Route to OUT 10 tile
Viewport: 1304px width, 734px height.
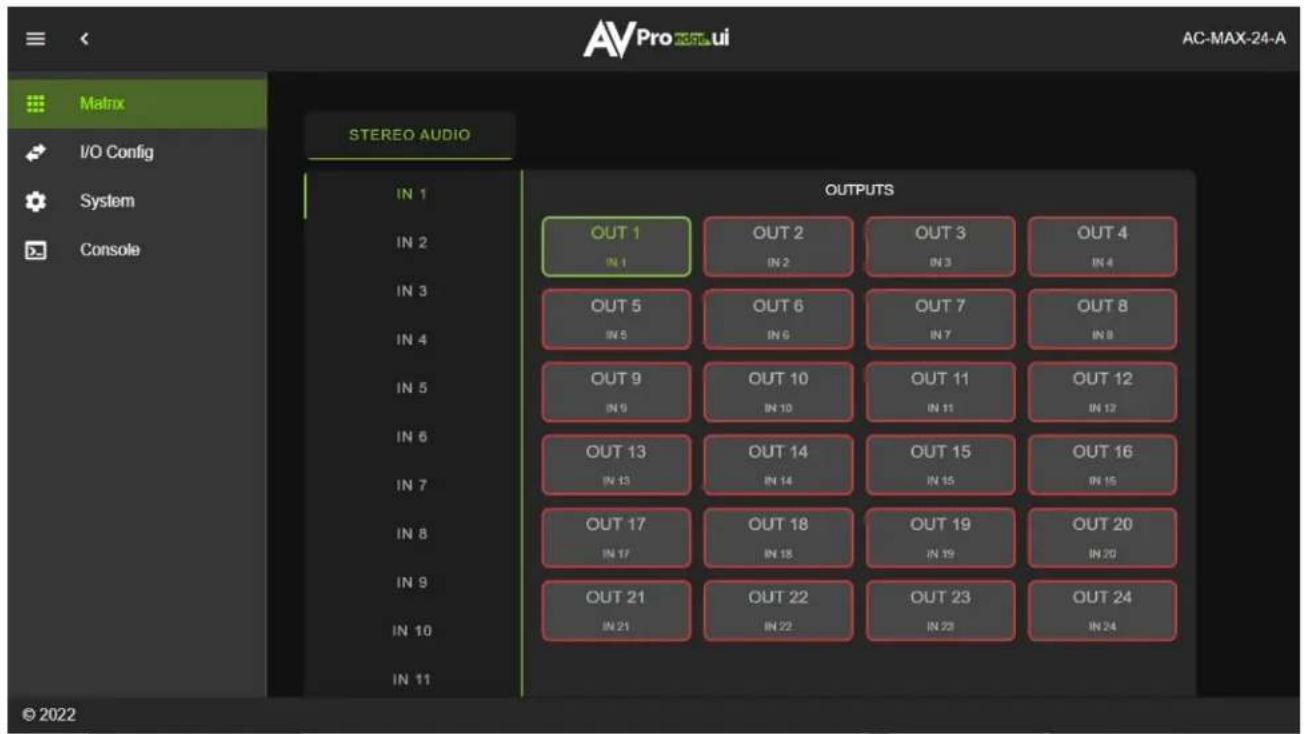778,392
